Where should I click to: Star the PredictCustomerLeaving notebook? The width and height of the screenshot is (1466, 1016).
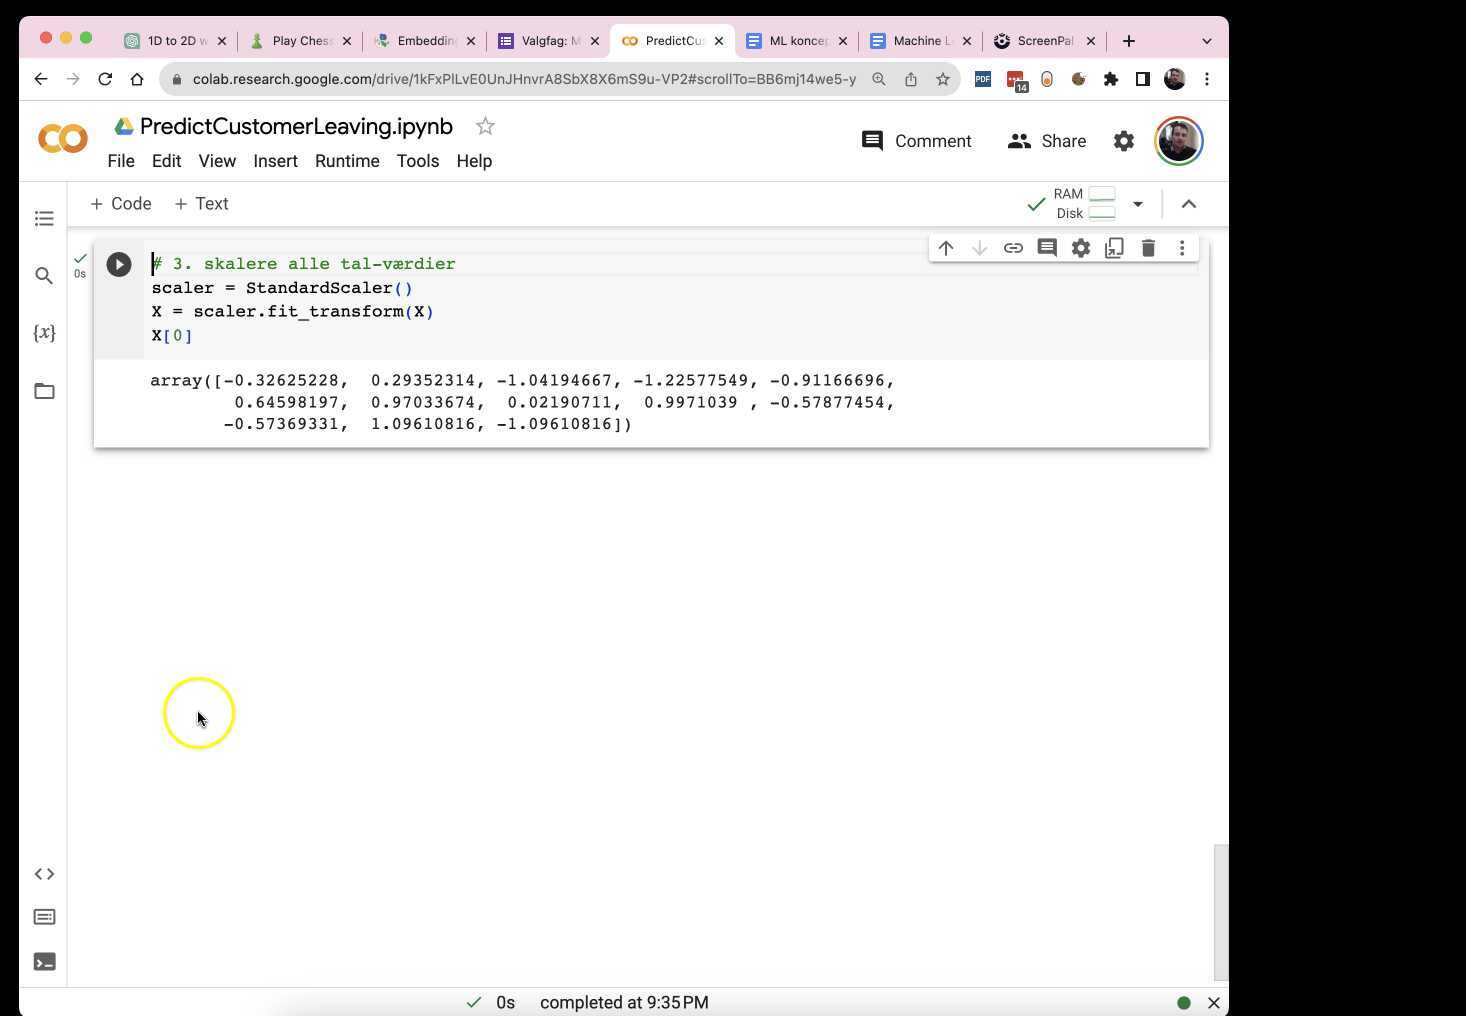[485, 126]
